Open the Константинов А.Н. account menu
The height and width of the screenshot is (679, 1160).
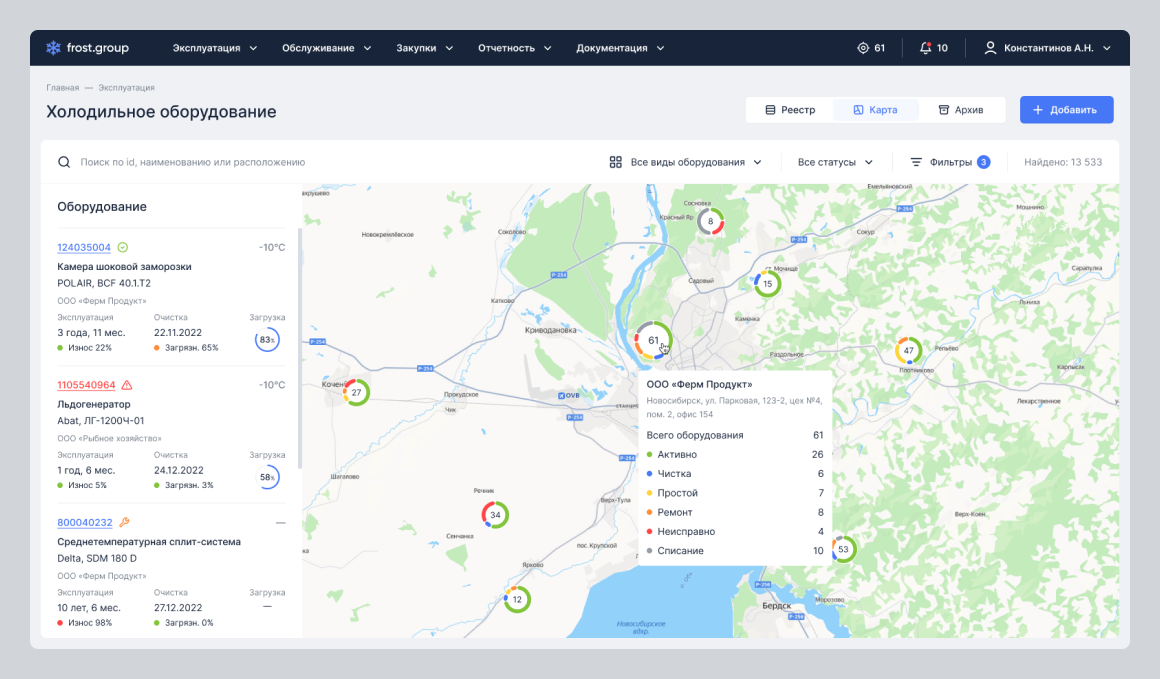click(1047, 48)
